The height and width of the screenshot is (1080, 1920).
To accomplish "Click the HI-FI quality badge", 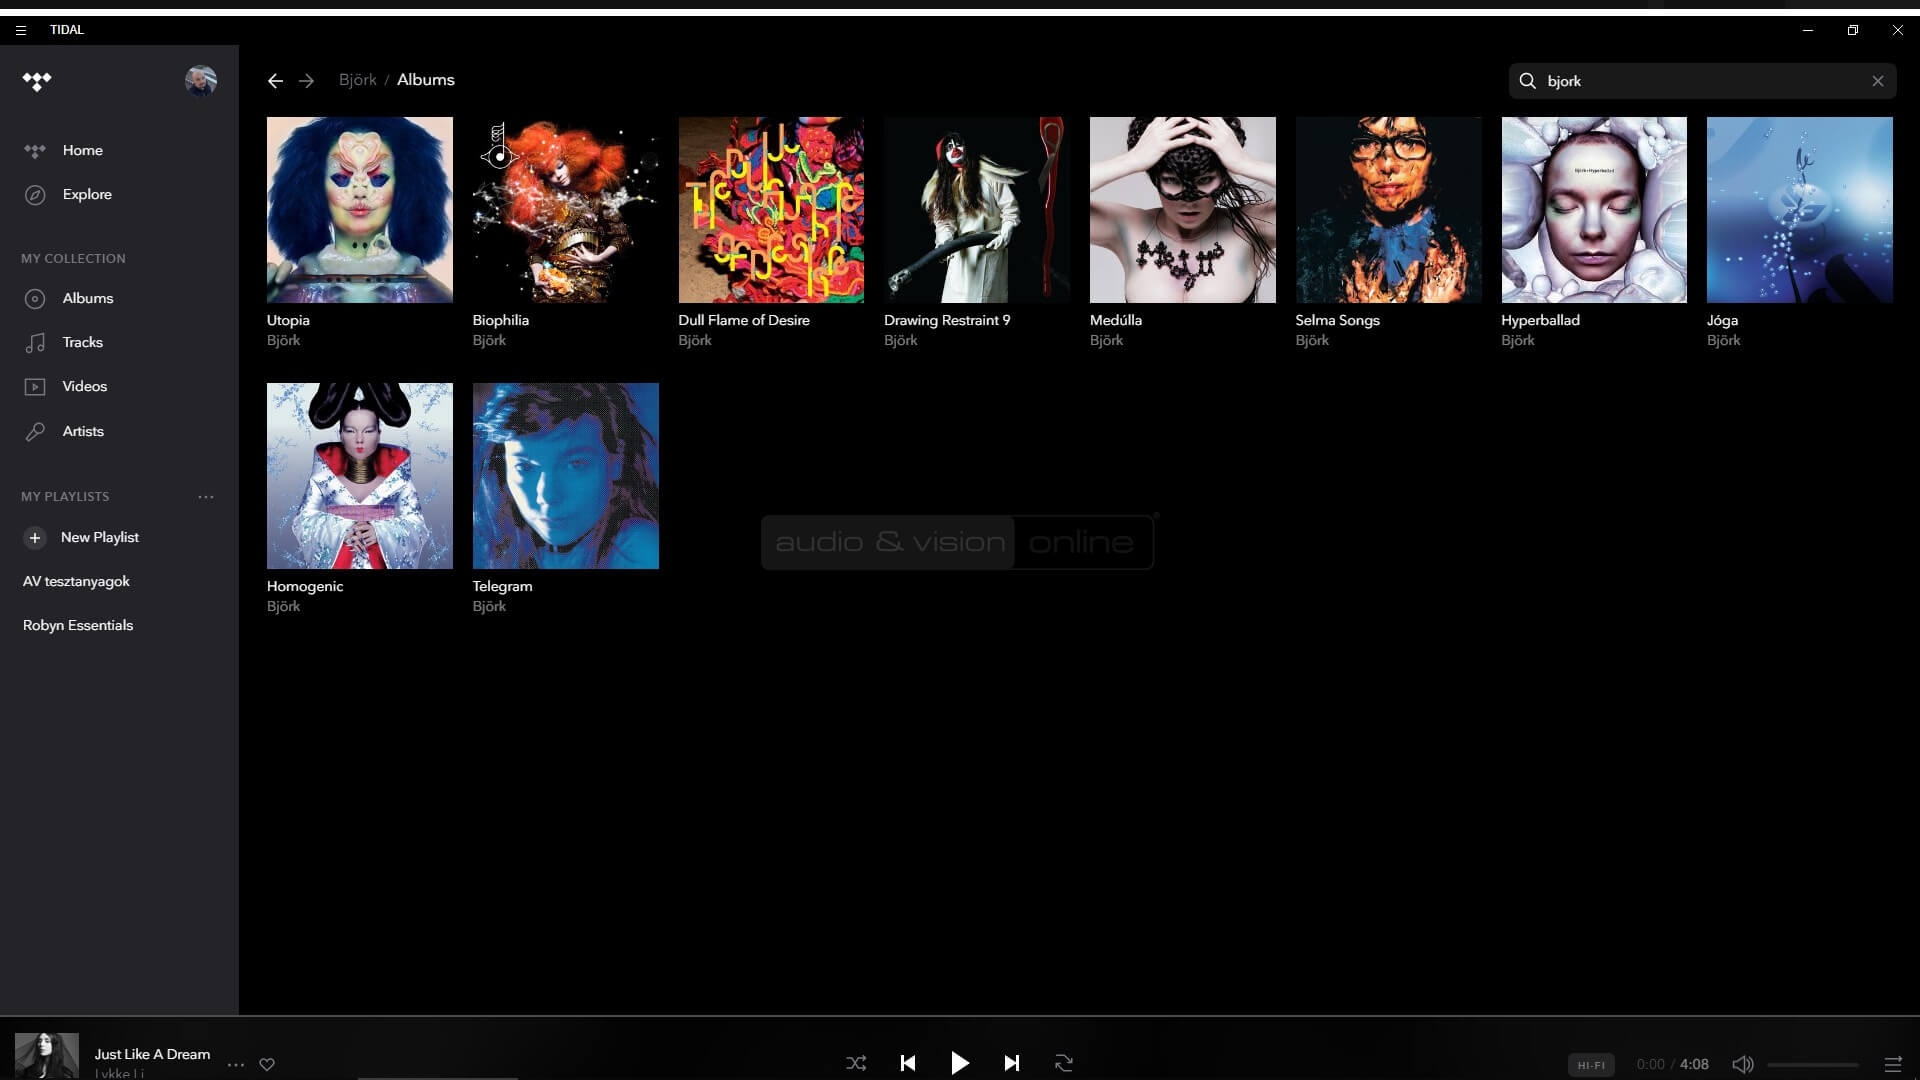I will click(1591, 1065).
